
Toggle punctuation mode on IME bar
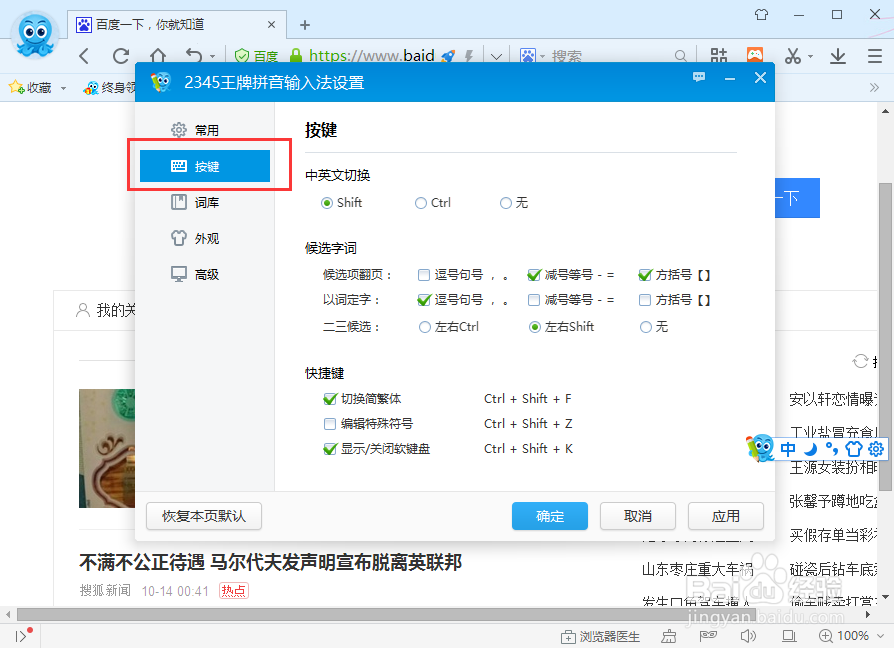(x=832, y=449)
